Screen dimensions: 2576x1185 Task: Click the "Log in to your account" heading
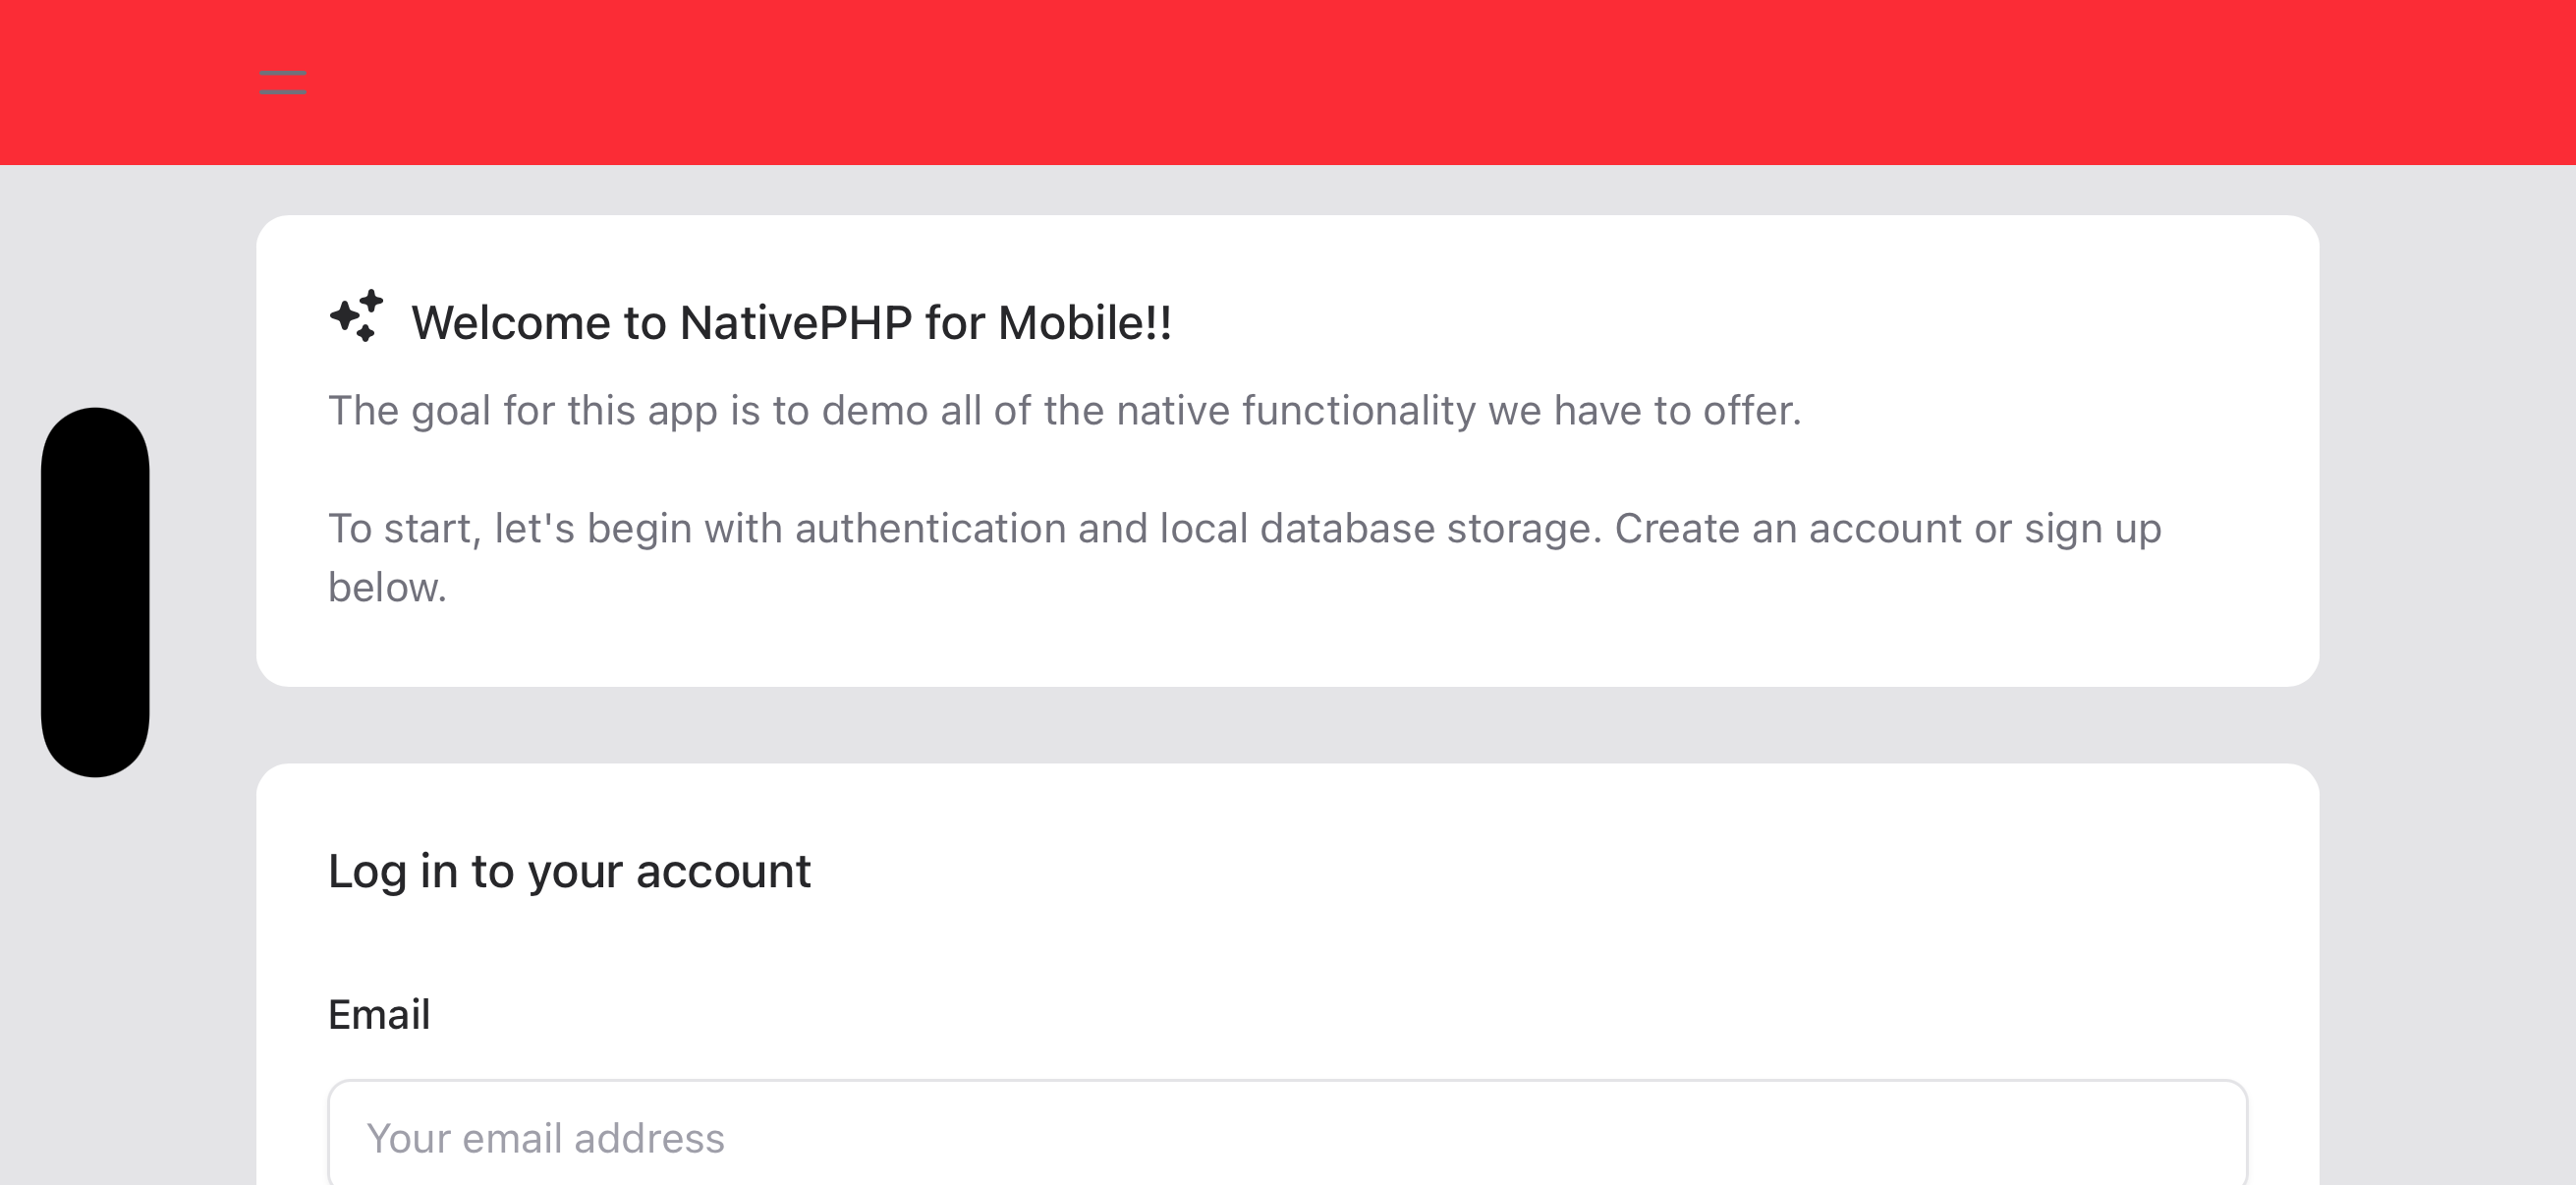click(x=569, y=871)
